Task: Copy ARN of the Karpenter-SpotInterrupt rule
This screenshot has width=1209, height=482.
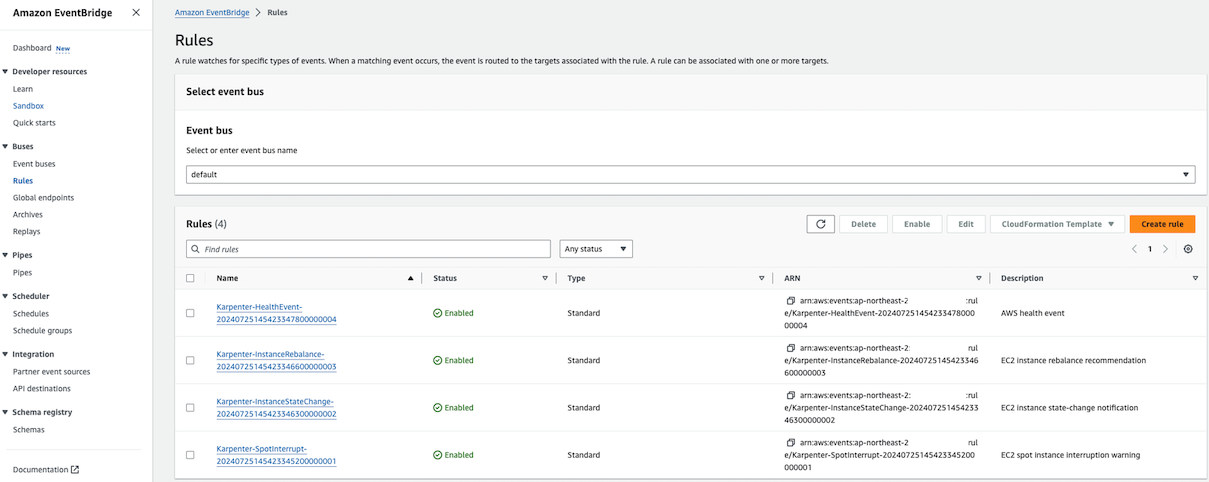Action: pos(790,442)
